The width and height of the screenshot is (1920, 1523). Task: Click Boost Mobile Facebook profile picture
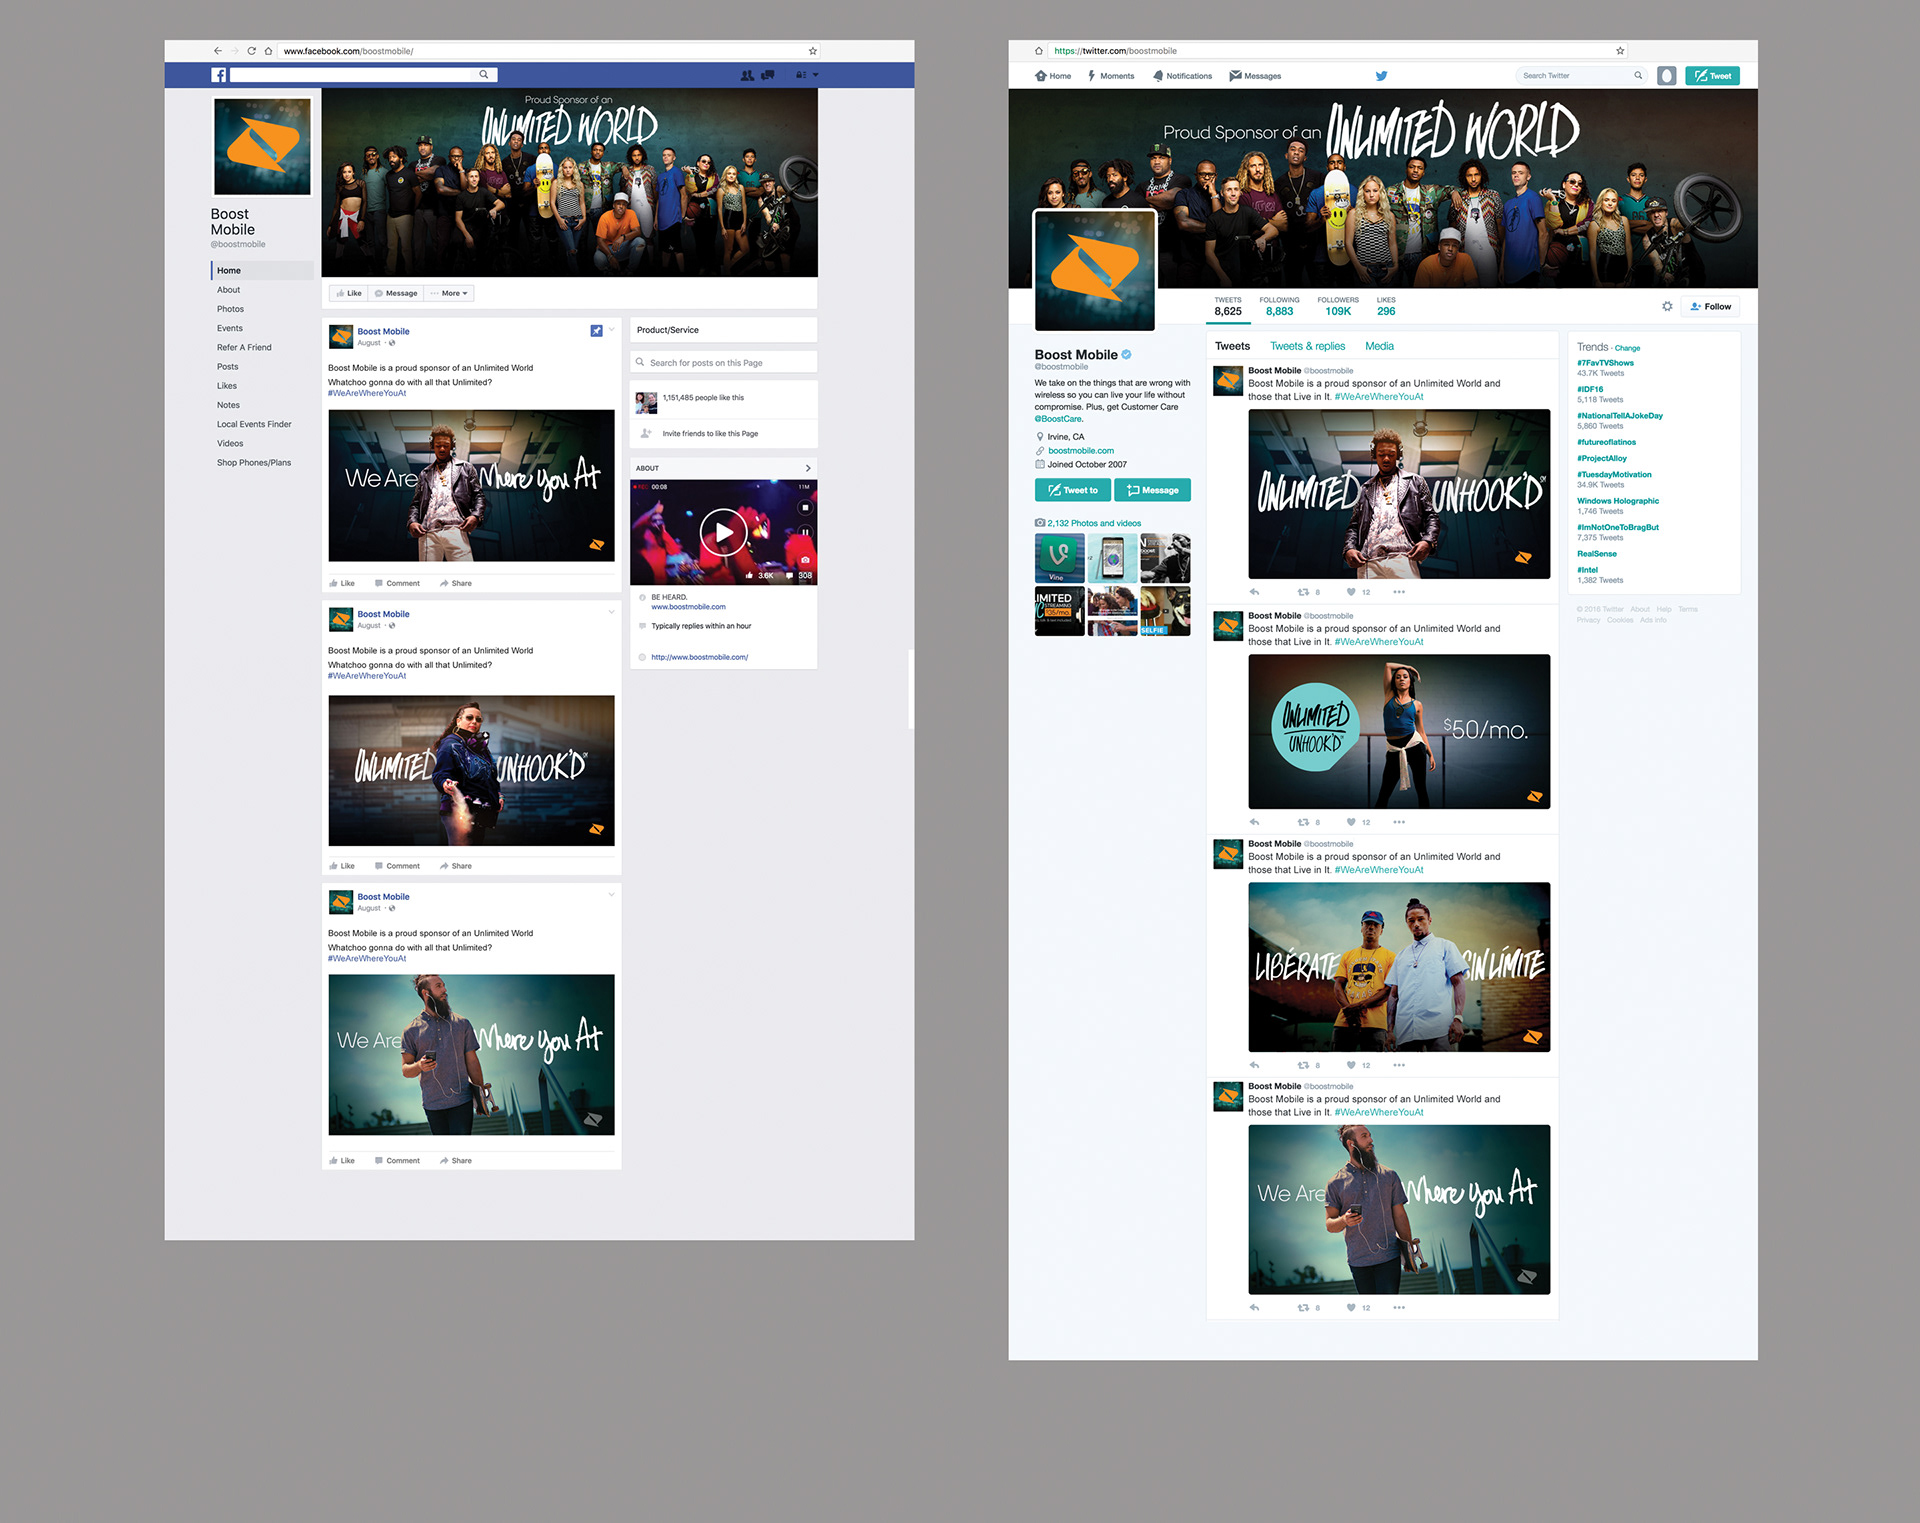(262, 147)
